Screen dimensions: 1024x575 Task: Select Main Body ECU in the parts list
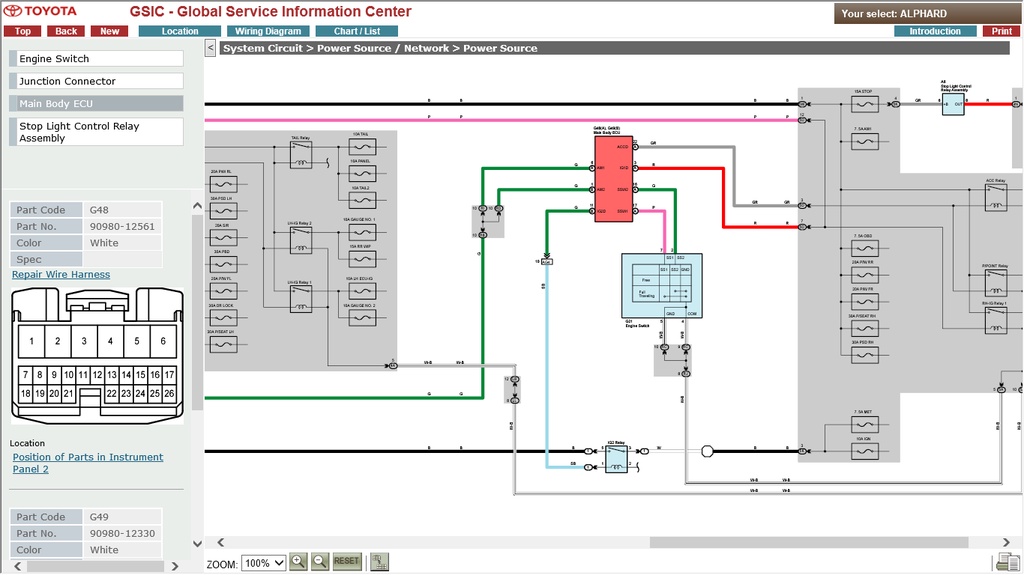tap(96, 103)
